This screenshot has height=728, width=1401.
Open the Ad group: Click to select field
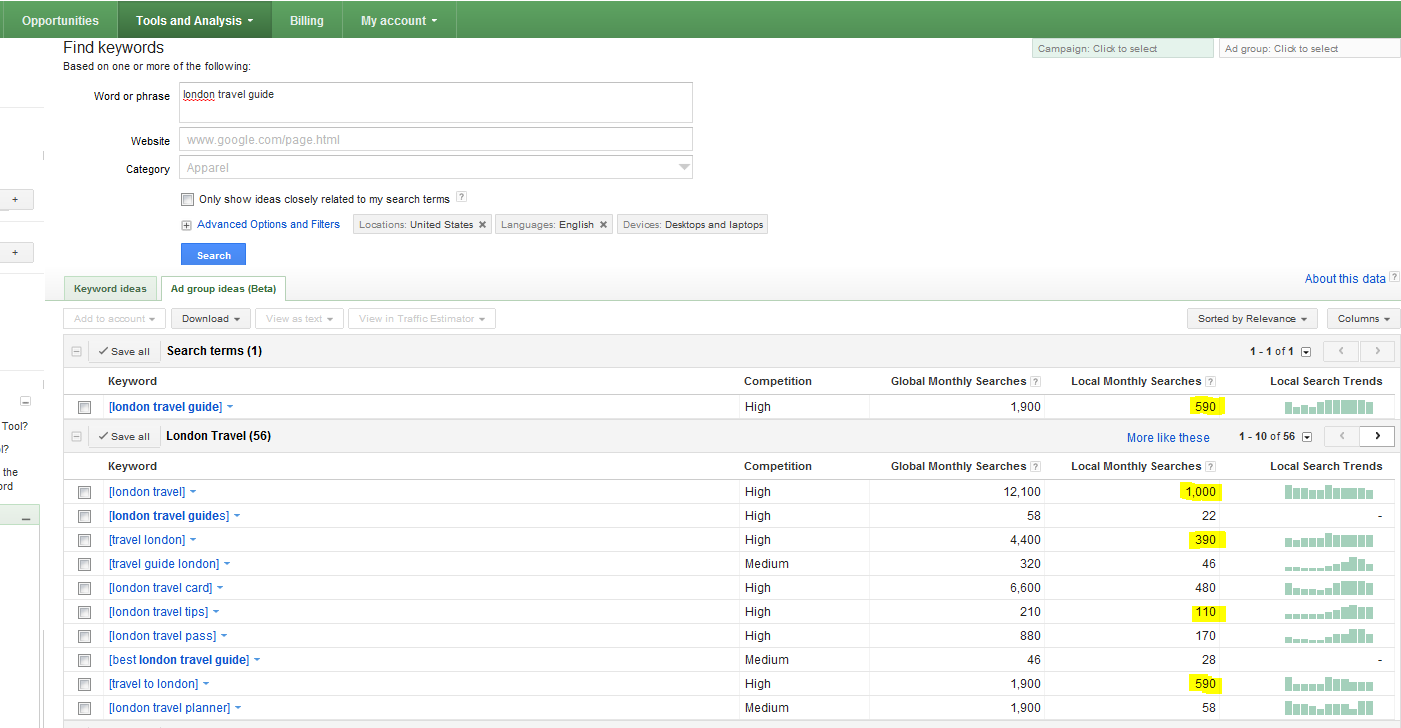point(1309,48)
